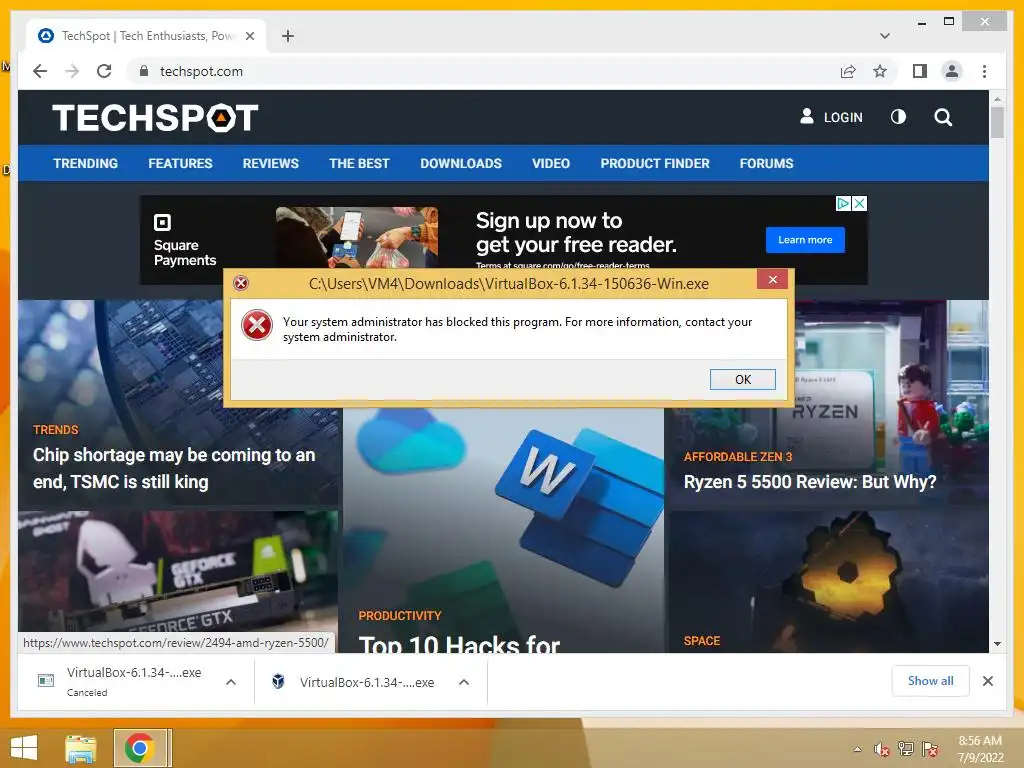Viewport: 1024px width, 768px height.
Task: Click network tray icon
Action: pos(905,749)
